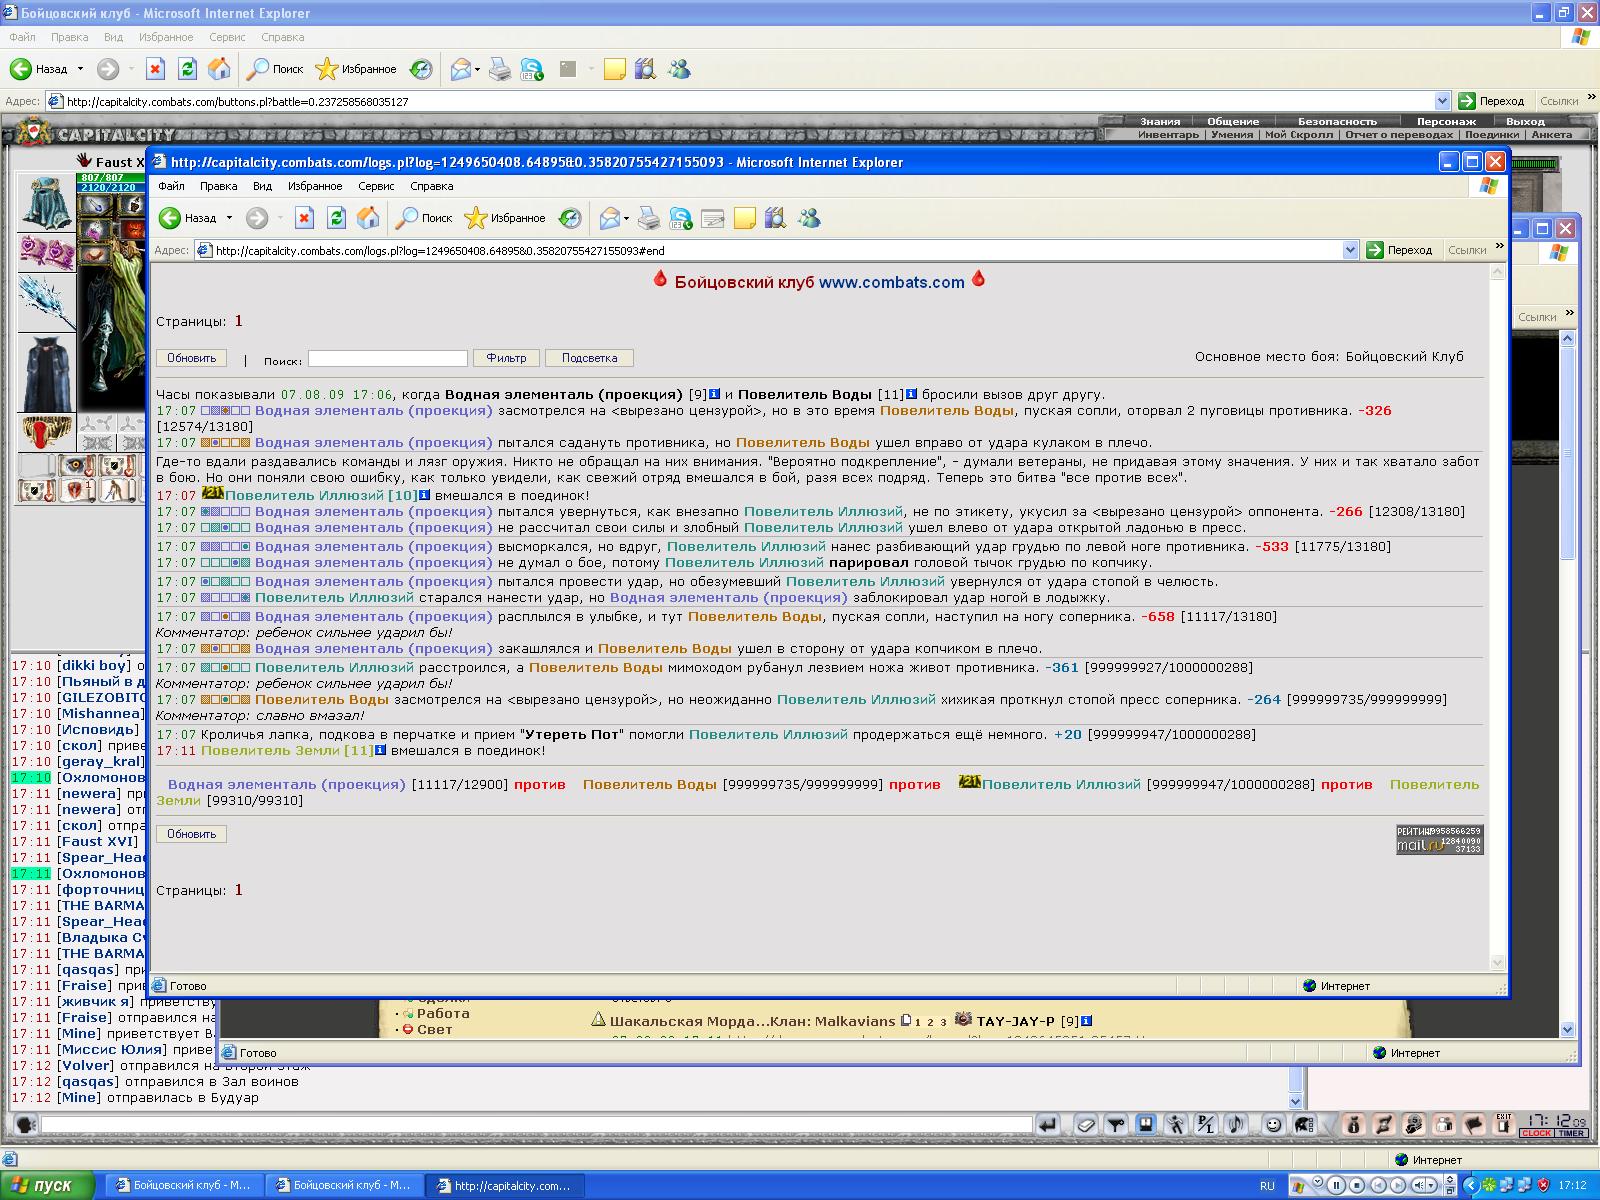Open History icon in log window toolbar
This screenshot has width=1600, height=1200.
[570, 218]
